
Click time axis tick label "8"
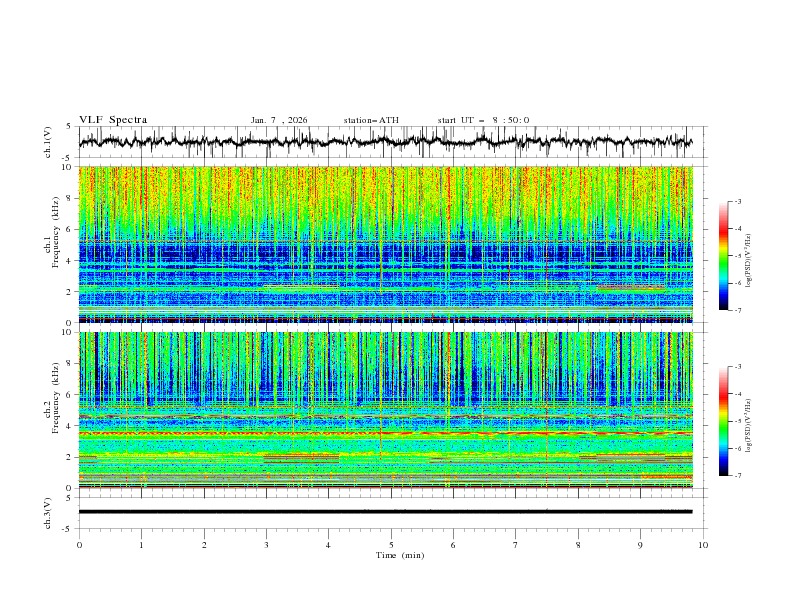578,545
